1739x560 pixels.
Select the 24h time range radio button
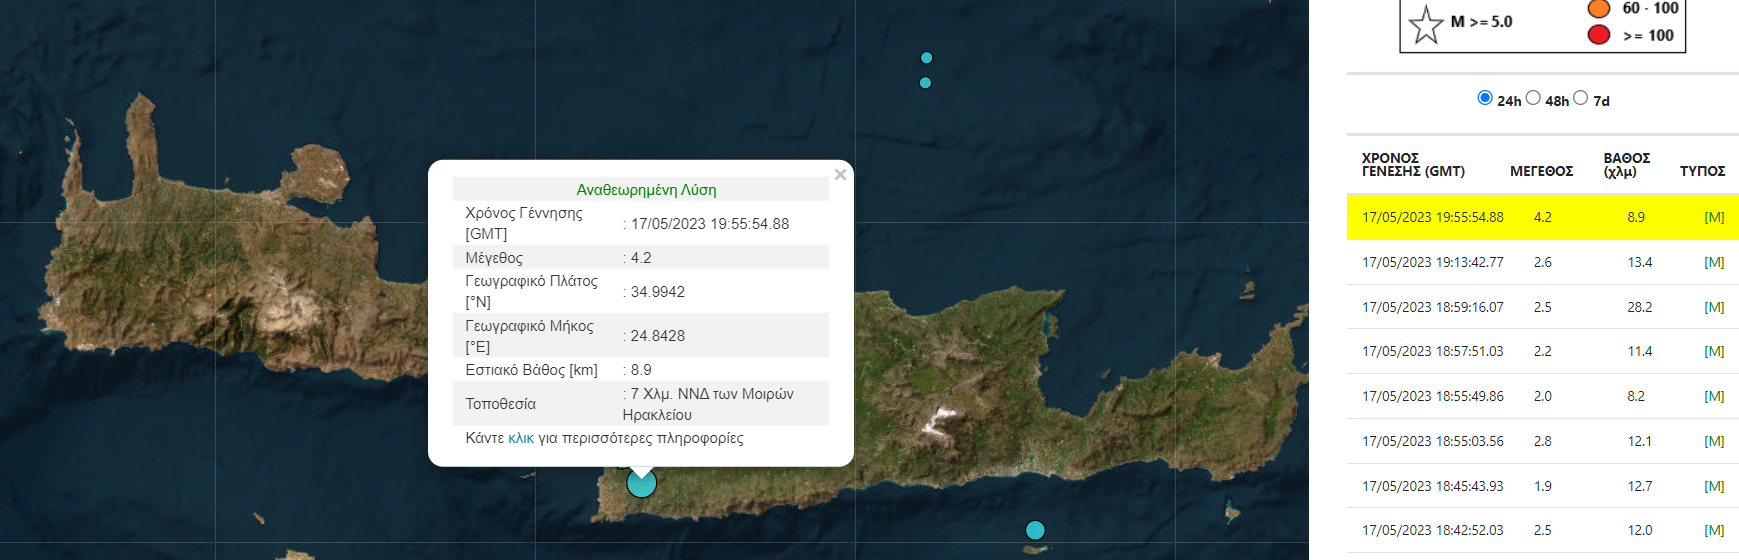pyautogui.click(x=1485, y=98)
